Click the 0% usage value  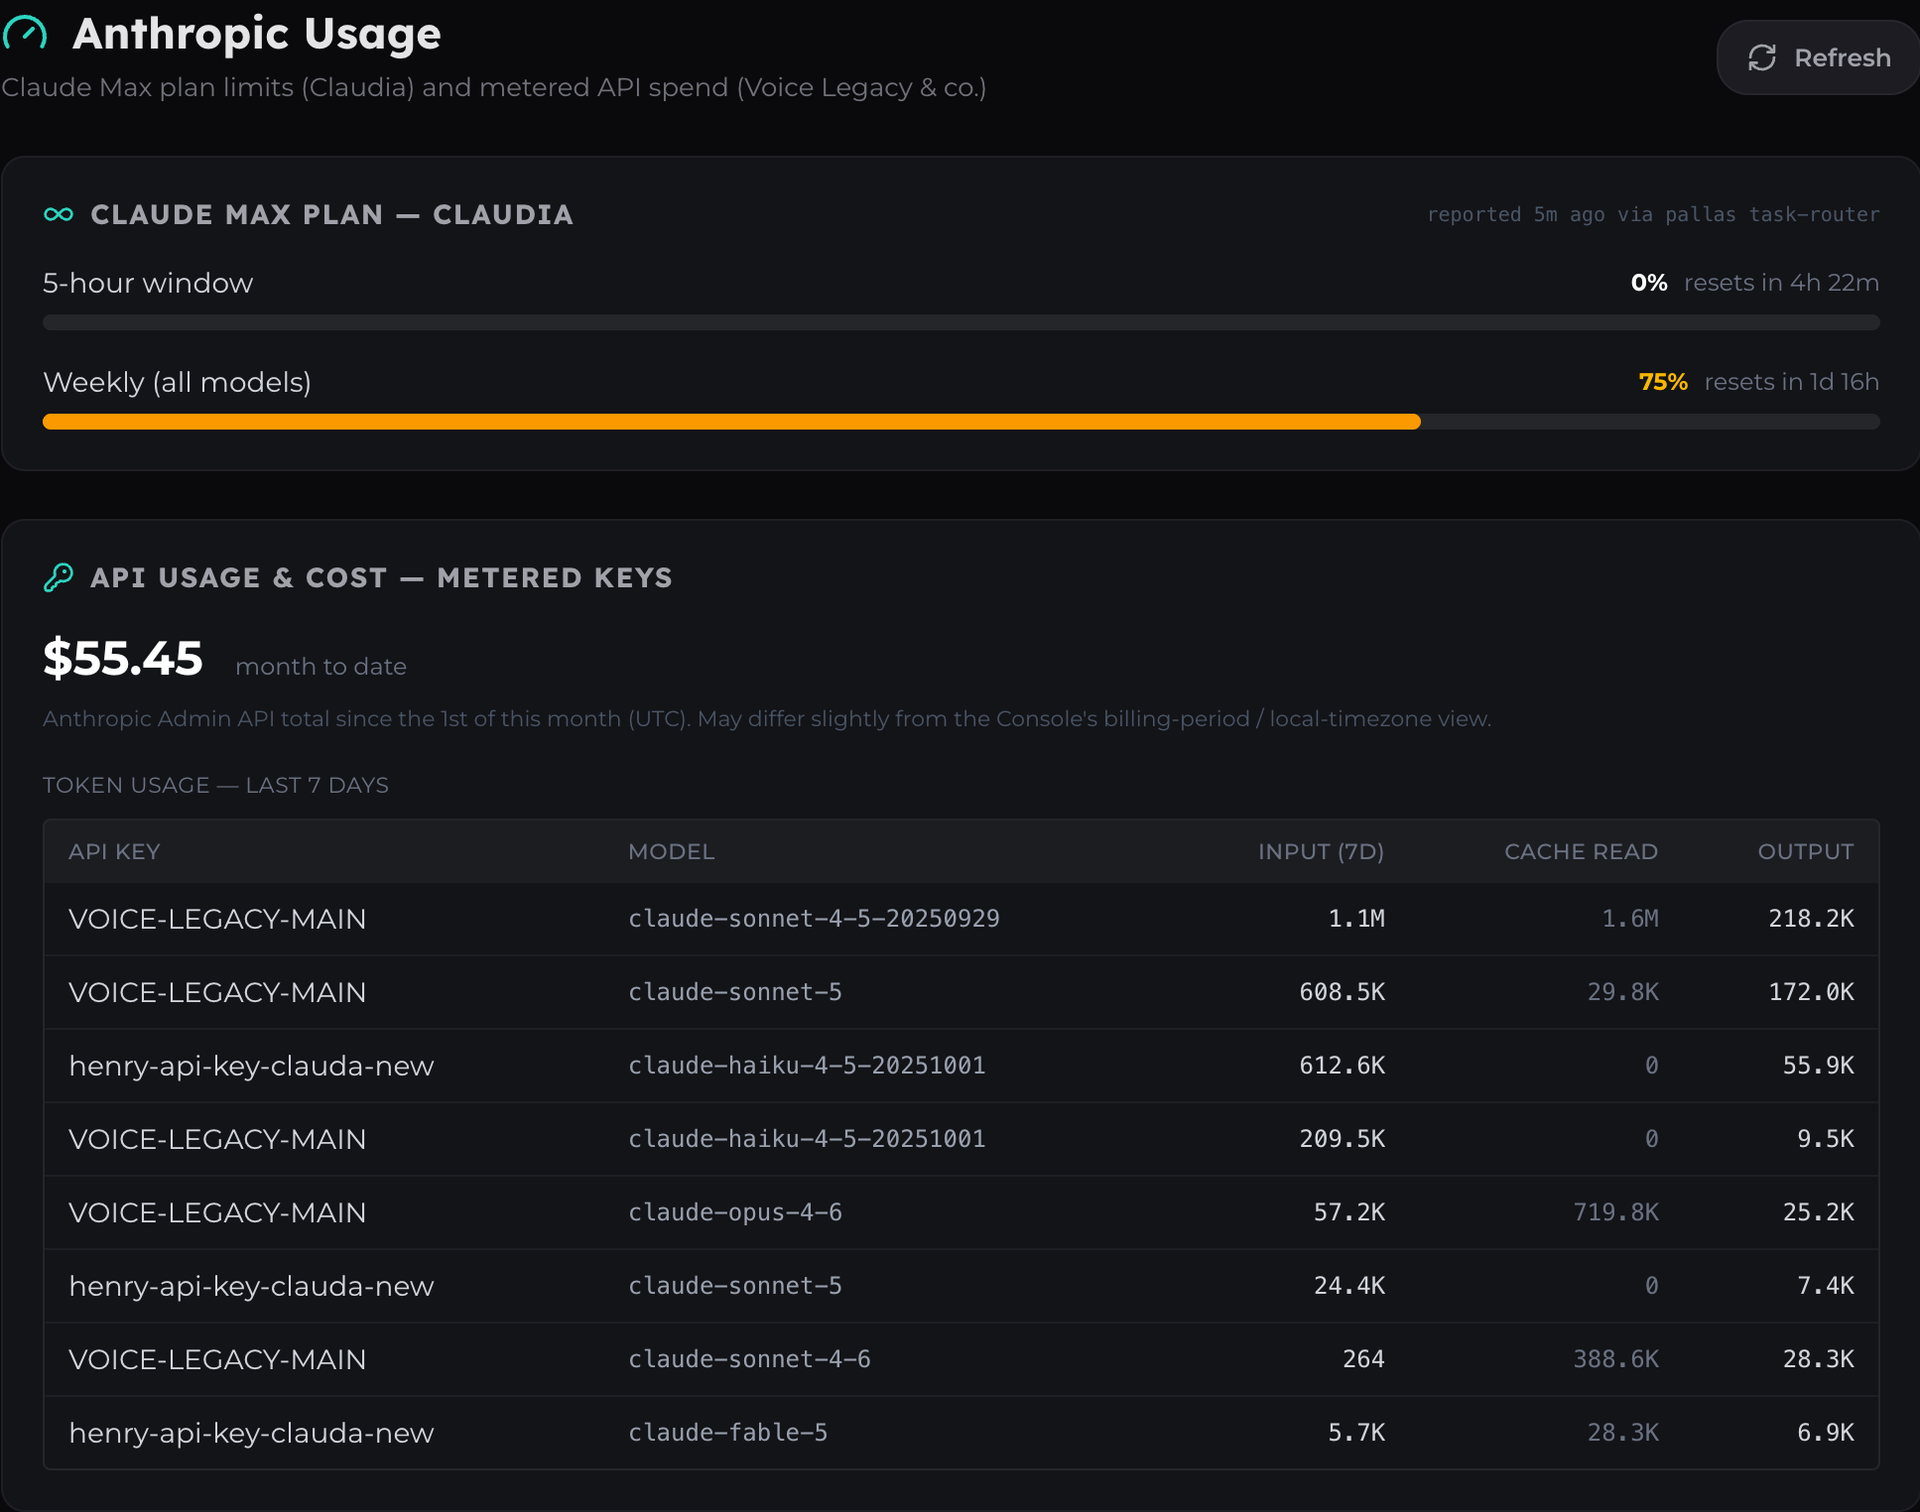[x=1649, y=283]
